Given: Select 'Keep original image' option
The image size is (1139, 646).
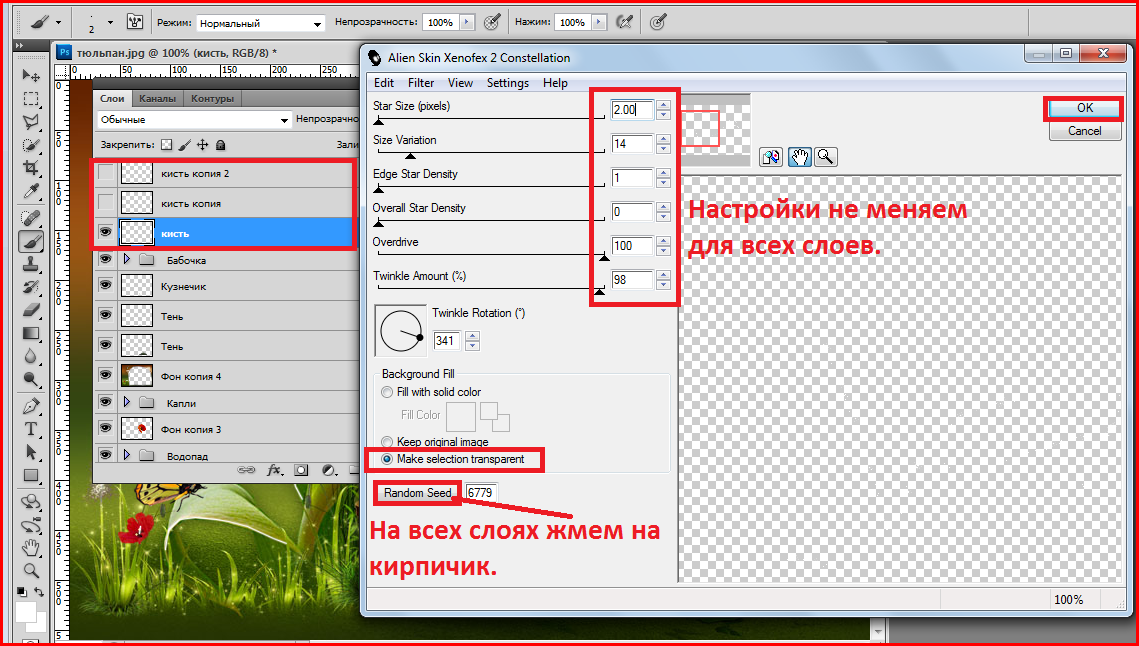Looking at the screenshot, I should point(387,442).
